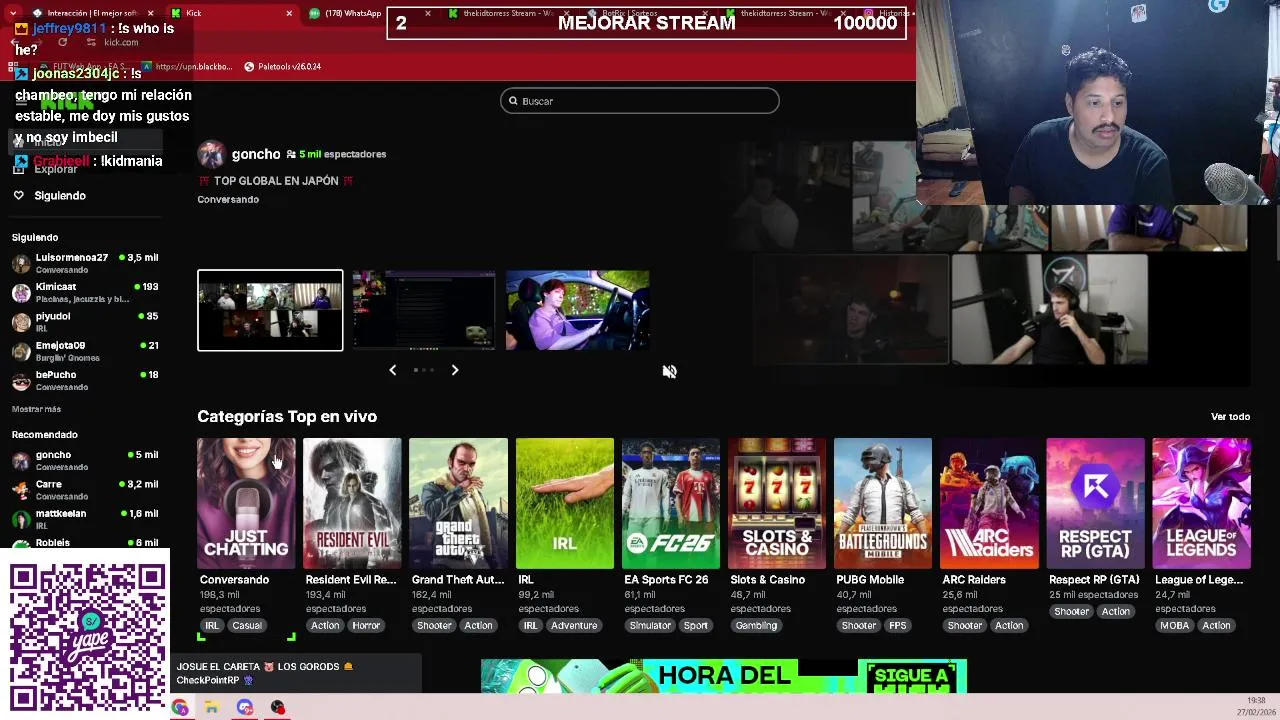Open piyudol channel from following list
This screenshot has height=720, width=1280.
coord(85,322)
